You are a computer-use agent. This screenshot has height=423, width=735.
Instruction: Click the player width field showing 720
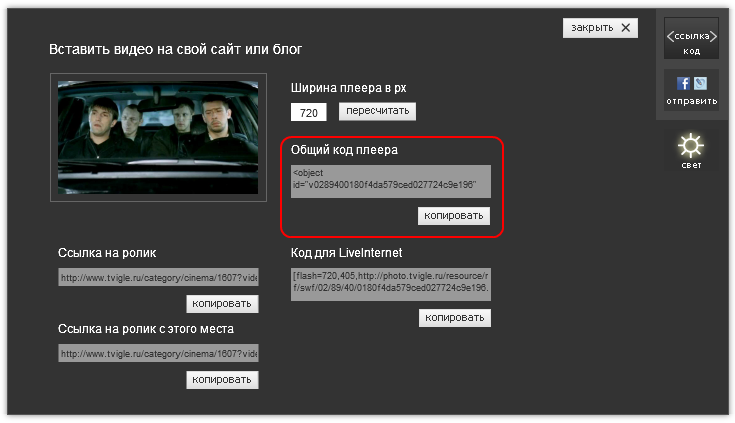tap(308, 113)
